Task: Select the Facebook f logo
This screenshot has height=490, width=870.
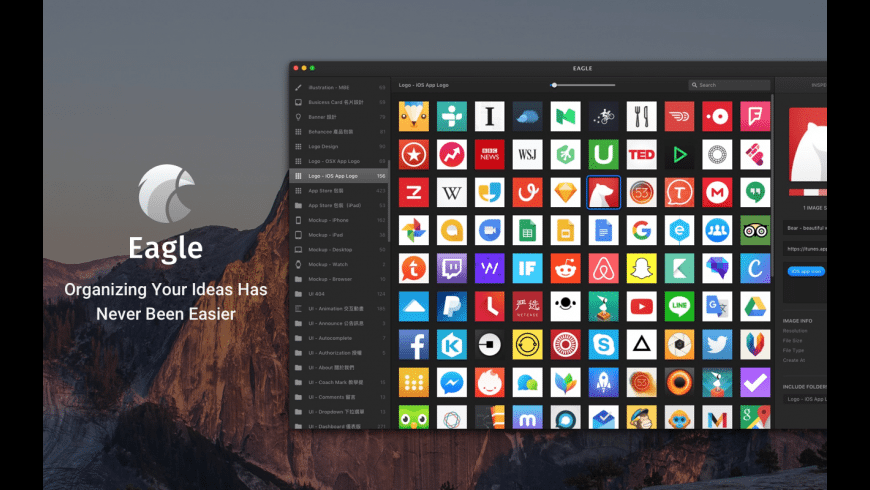Action: pos(414,344)
